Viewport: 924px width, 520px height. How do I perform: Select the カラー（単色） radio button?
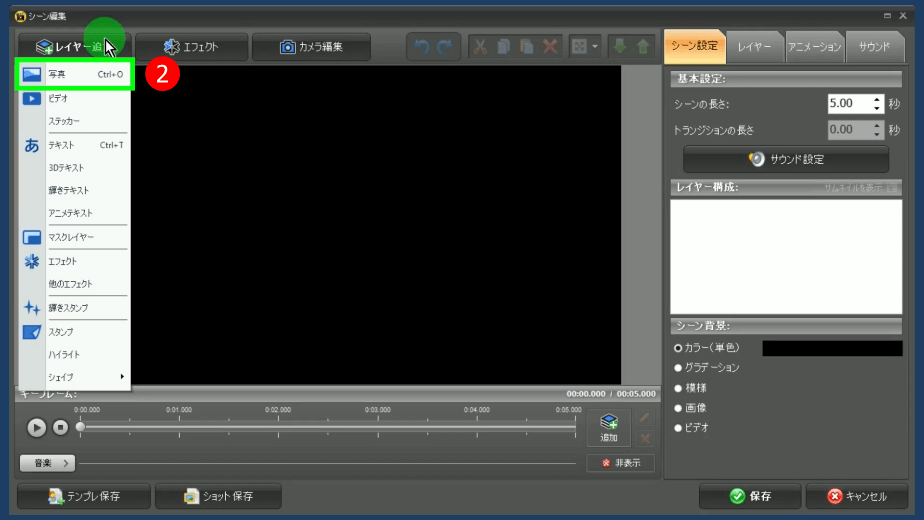coord(679,348)
